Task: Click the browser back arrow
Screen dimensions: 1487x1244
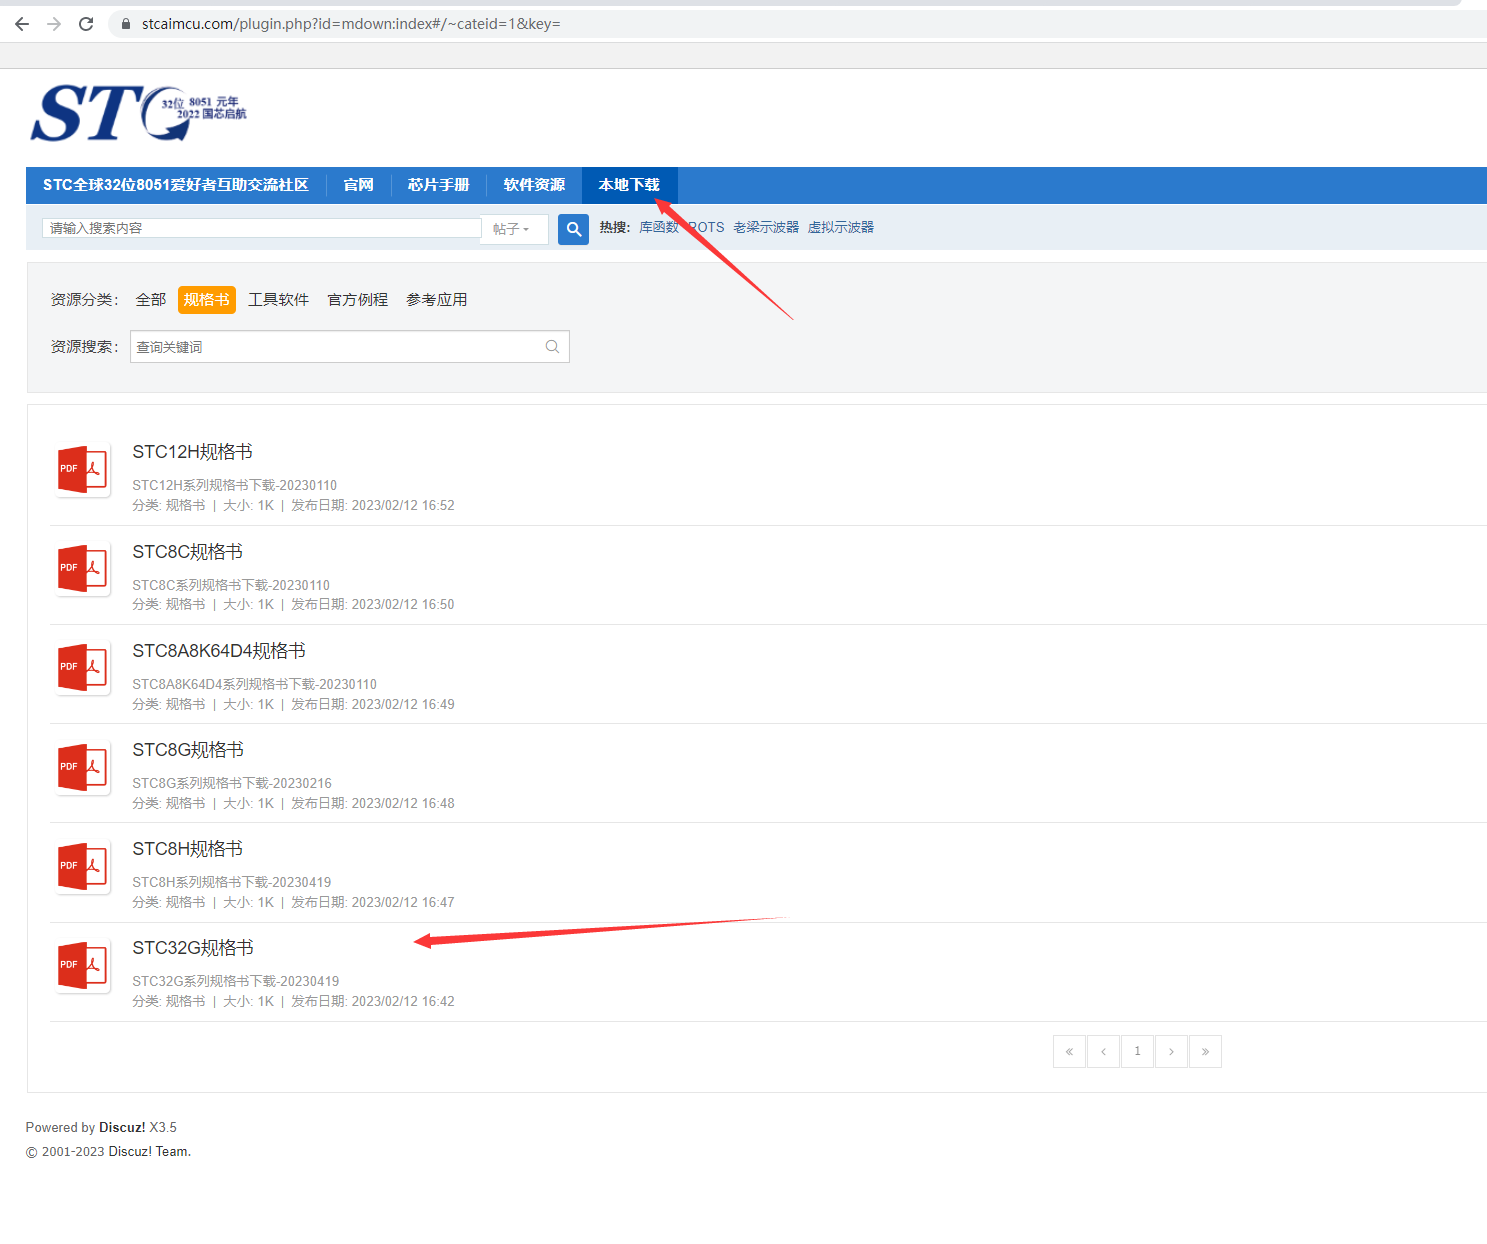Action: (22, 24)
